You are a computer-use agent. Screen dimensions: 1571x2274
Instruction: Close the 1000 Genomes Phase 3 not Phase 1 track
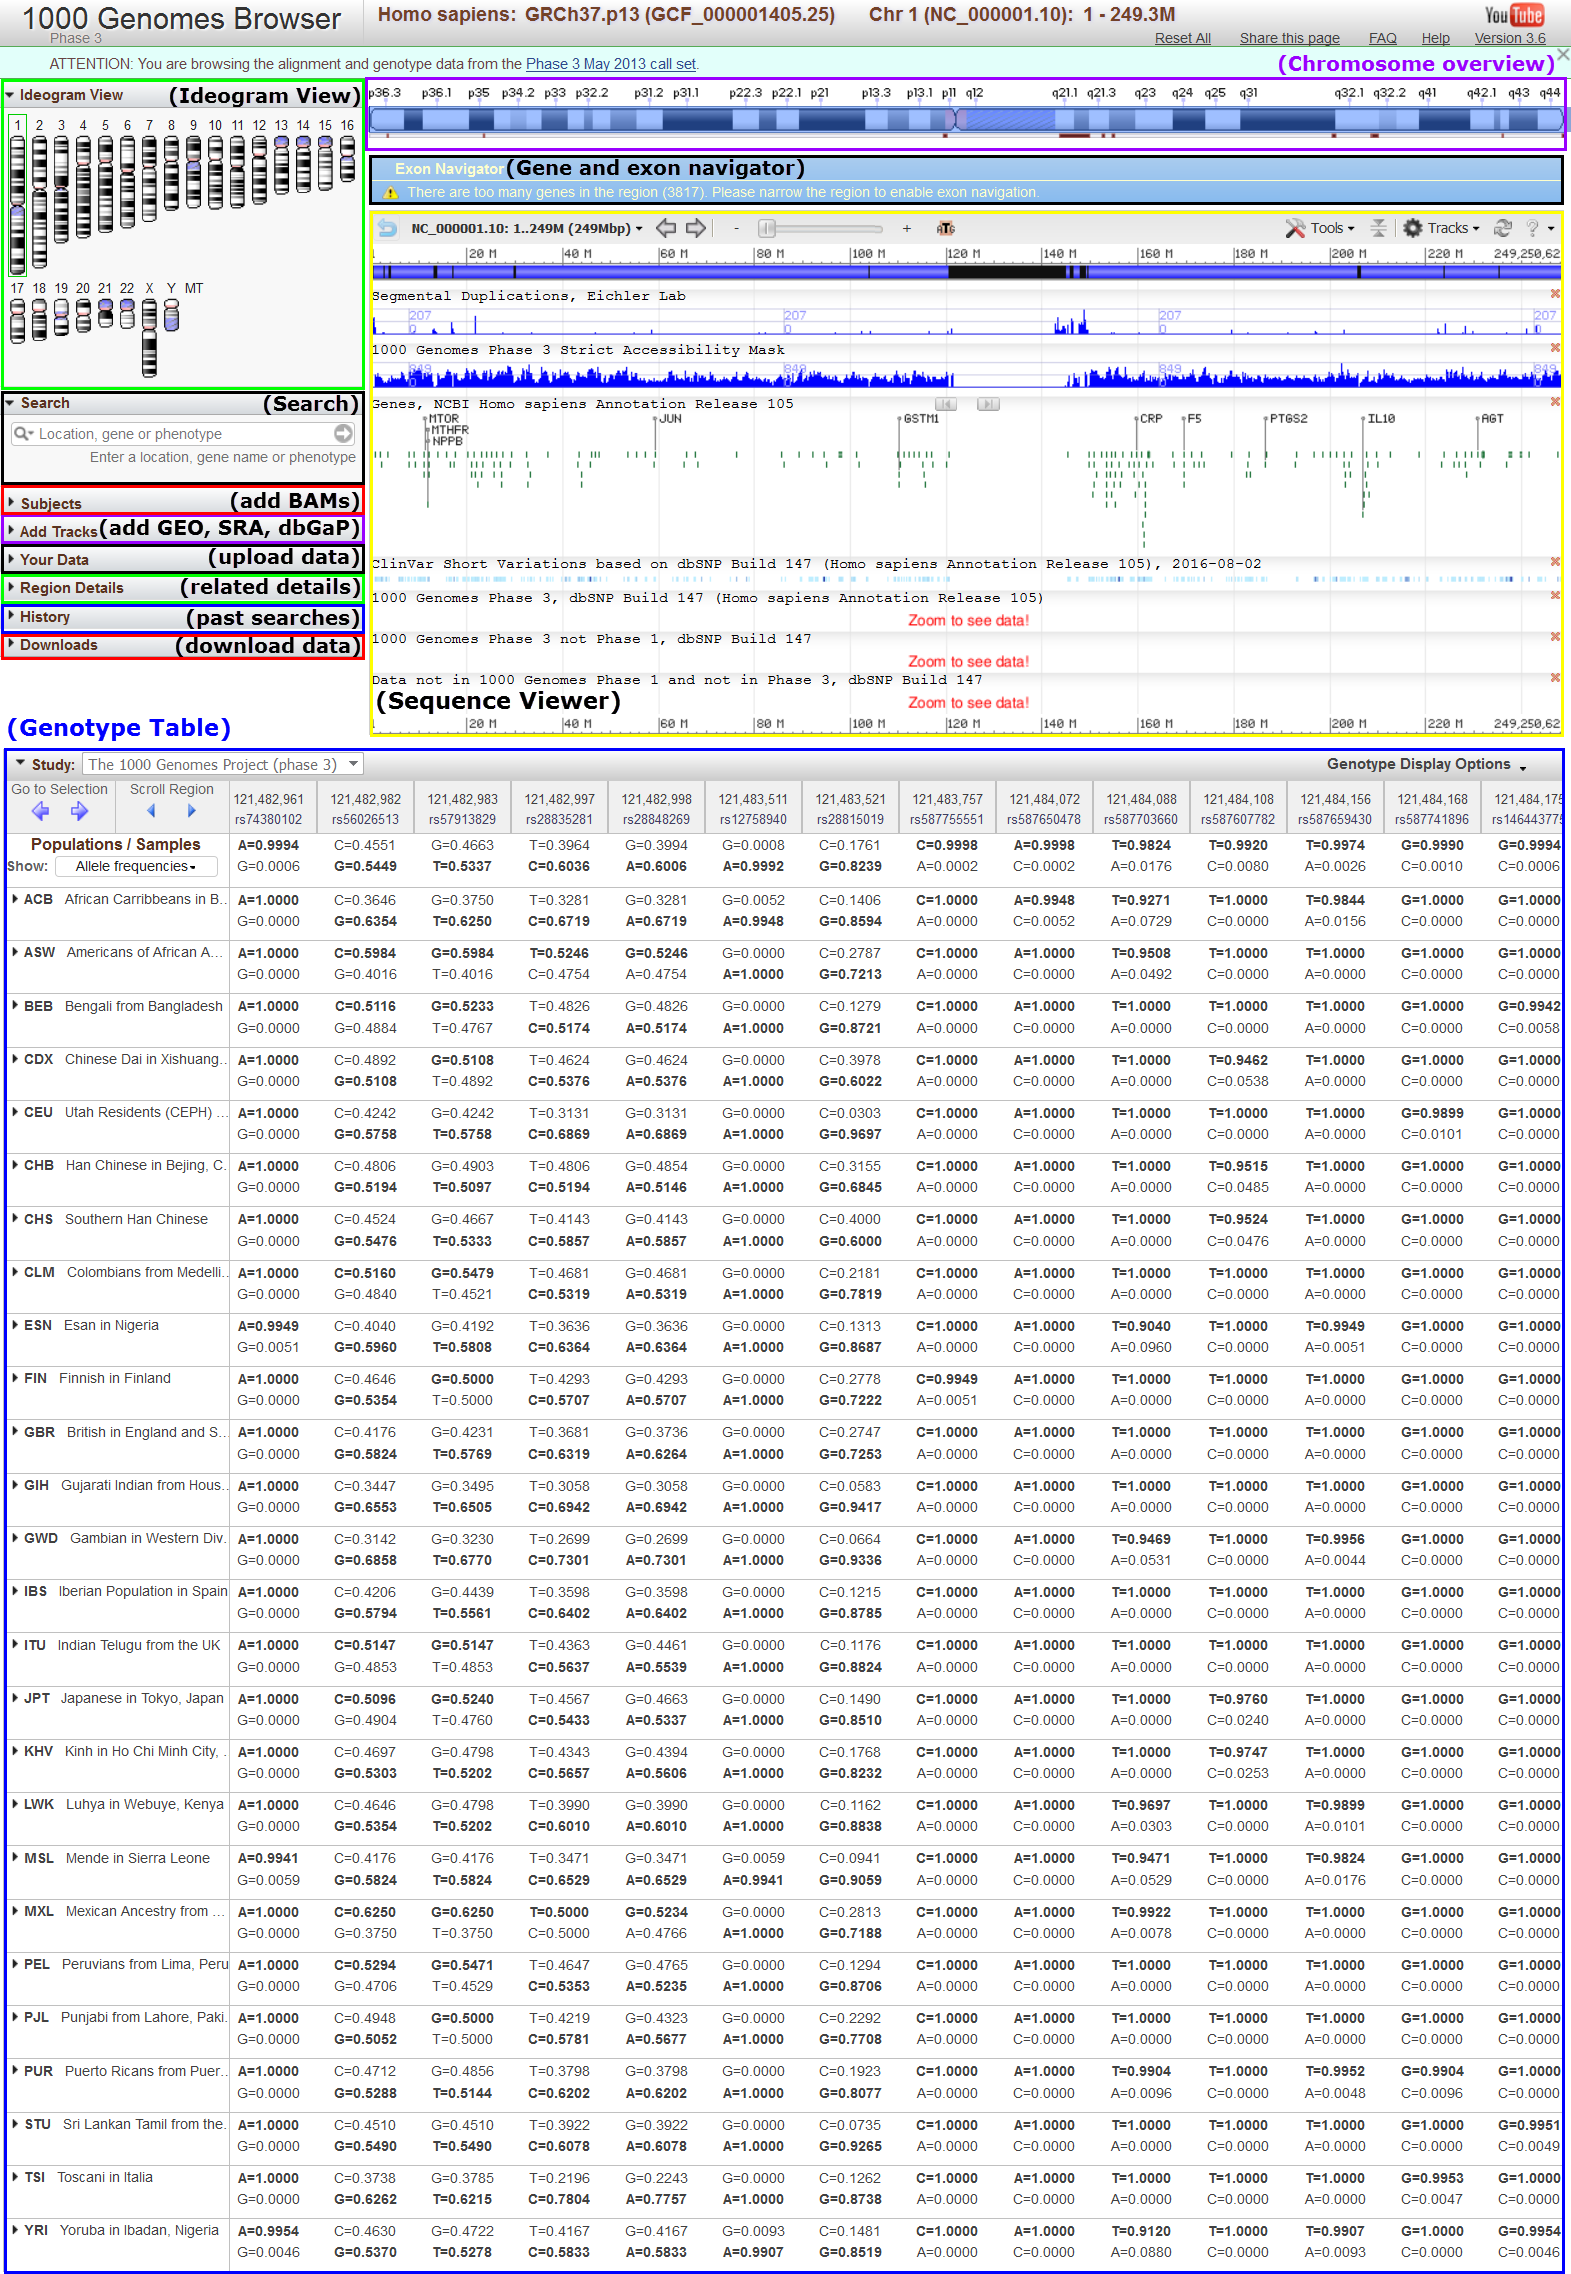point(1555,637)
